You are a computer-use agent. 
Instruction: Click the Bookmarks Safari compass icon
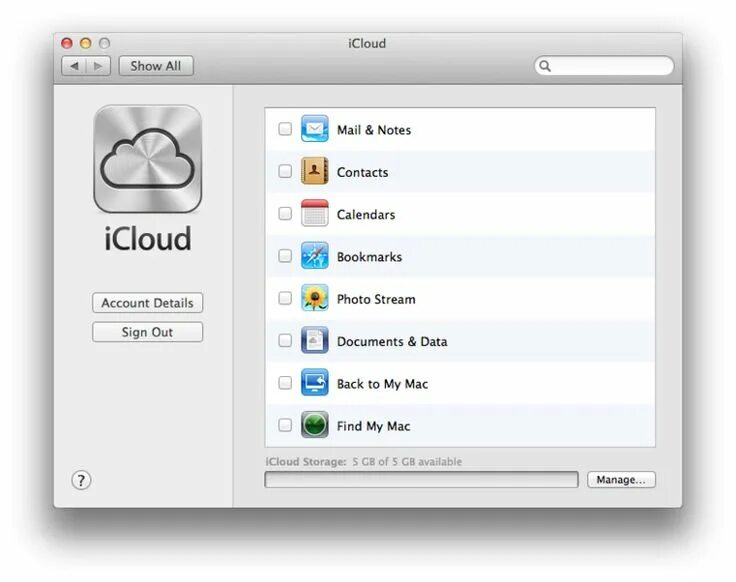coord(314,255)
